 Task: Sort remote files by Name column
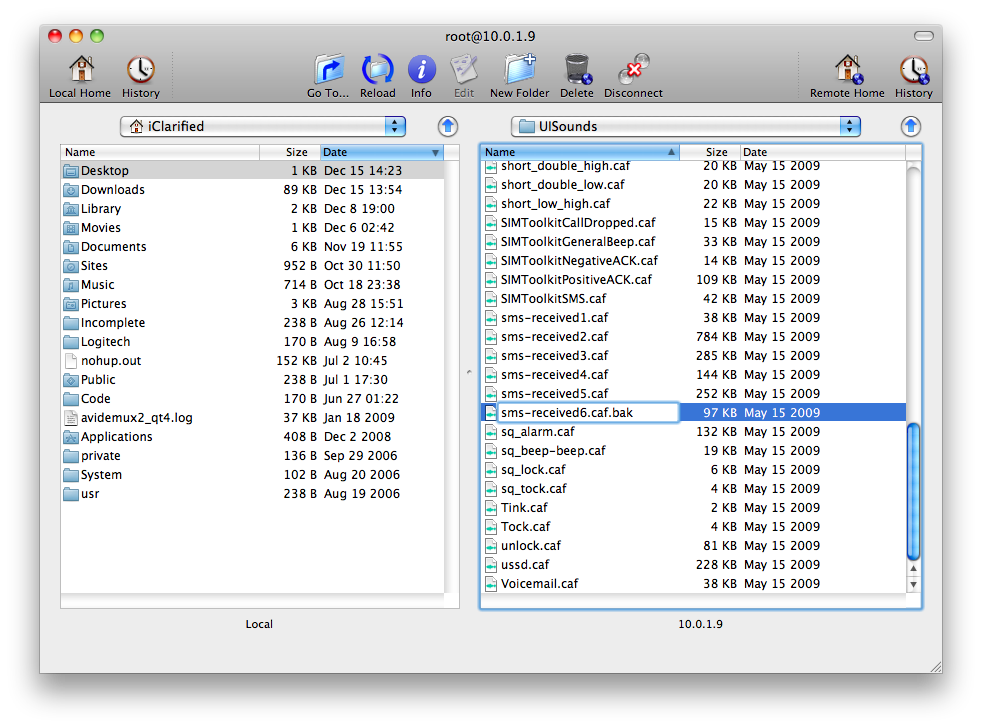(578, 152)
